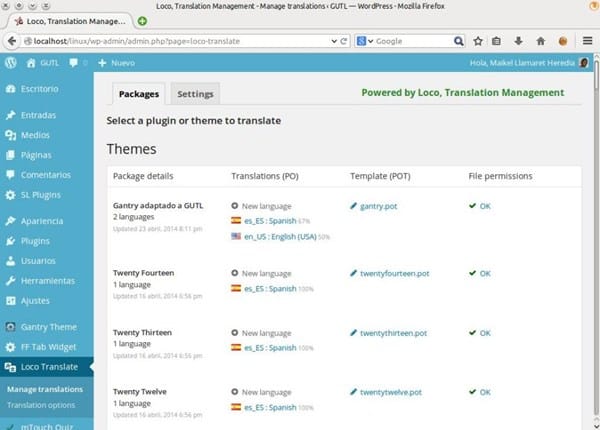Click the comments bubble in admin bar
Screen dimensions: 600x430
pyautogui.click(x=75, y=63)
